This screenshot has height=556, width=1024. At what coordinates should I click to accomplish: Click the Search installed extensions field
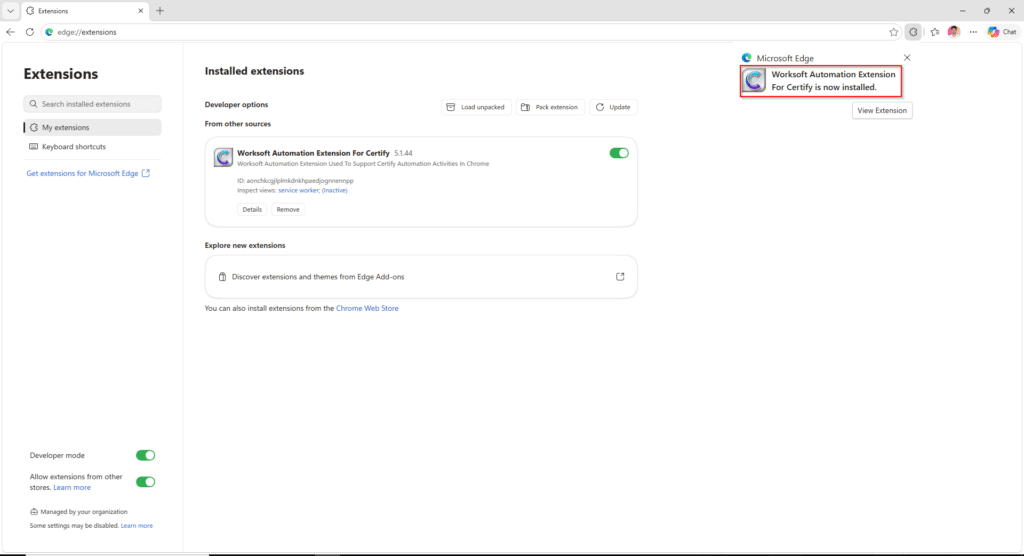click(92, 104)
